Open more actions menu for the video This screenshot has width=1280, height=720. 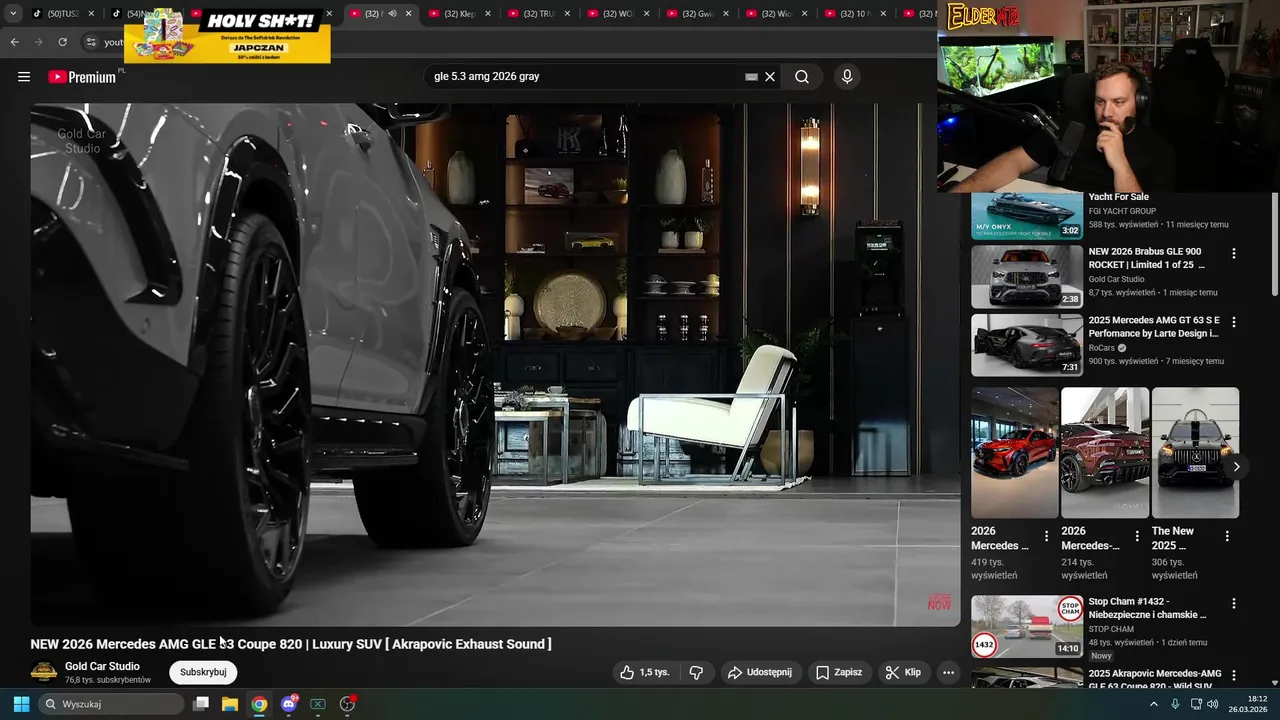click(948, 672)
